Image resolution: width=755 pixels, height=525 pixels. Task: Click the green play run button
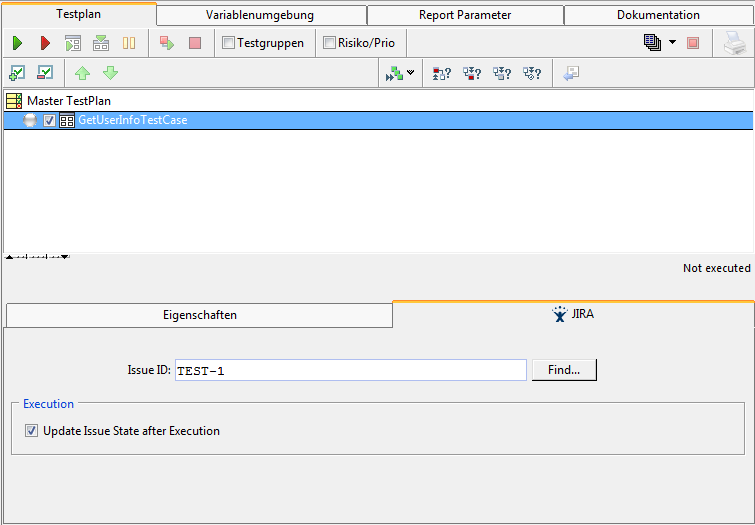tap(17, 43)
